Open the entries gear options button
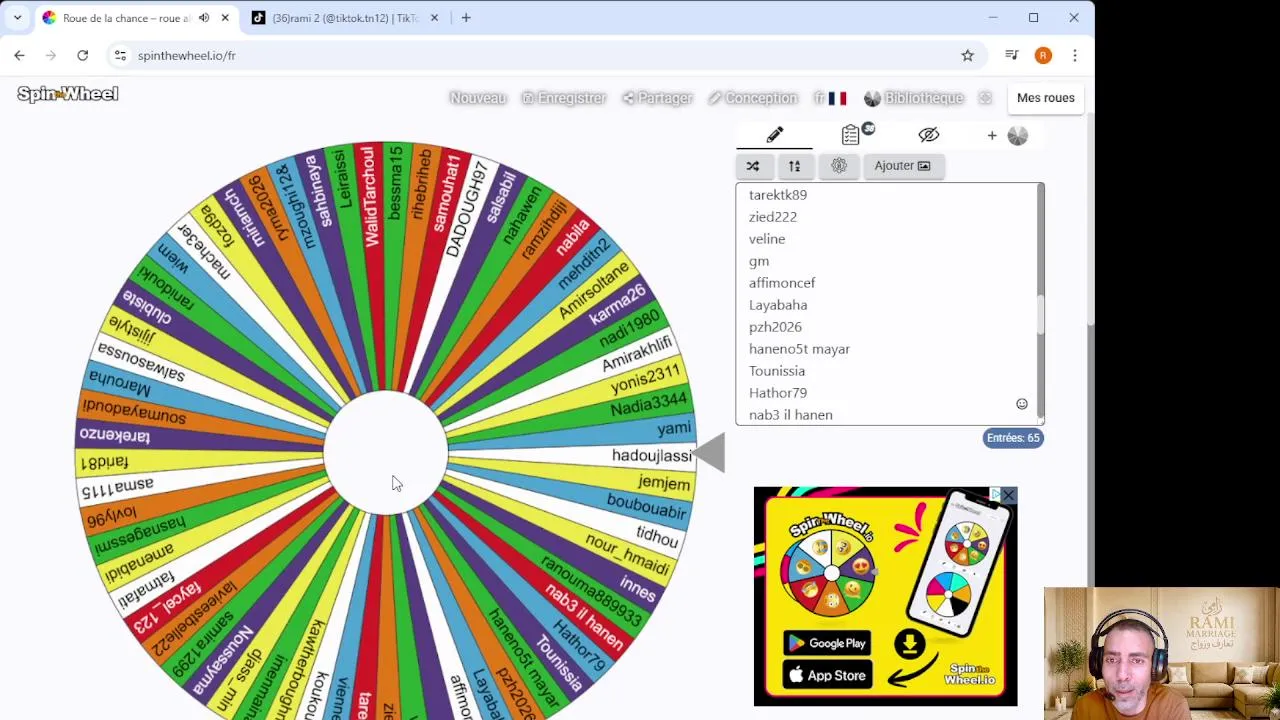The image size is (1280, 720). [839, 166]
